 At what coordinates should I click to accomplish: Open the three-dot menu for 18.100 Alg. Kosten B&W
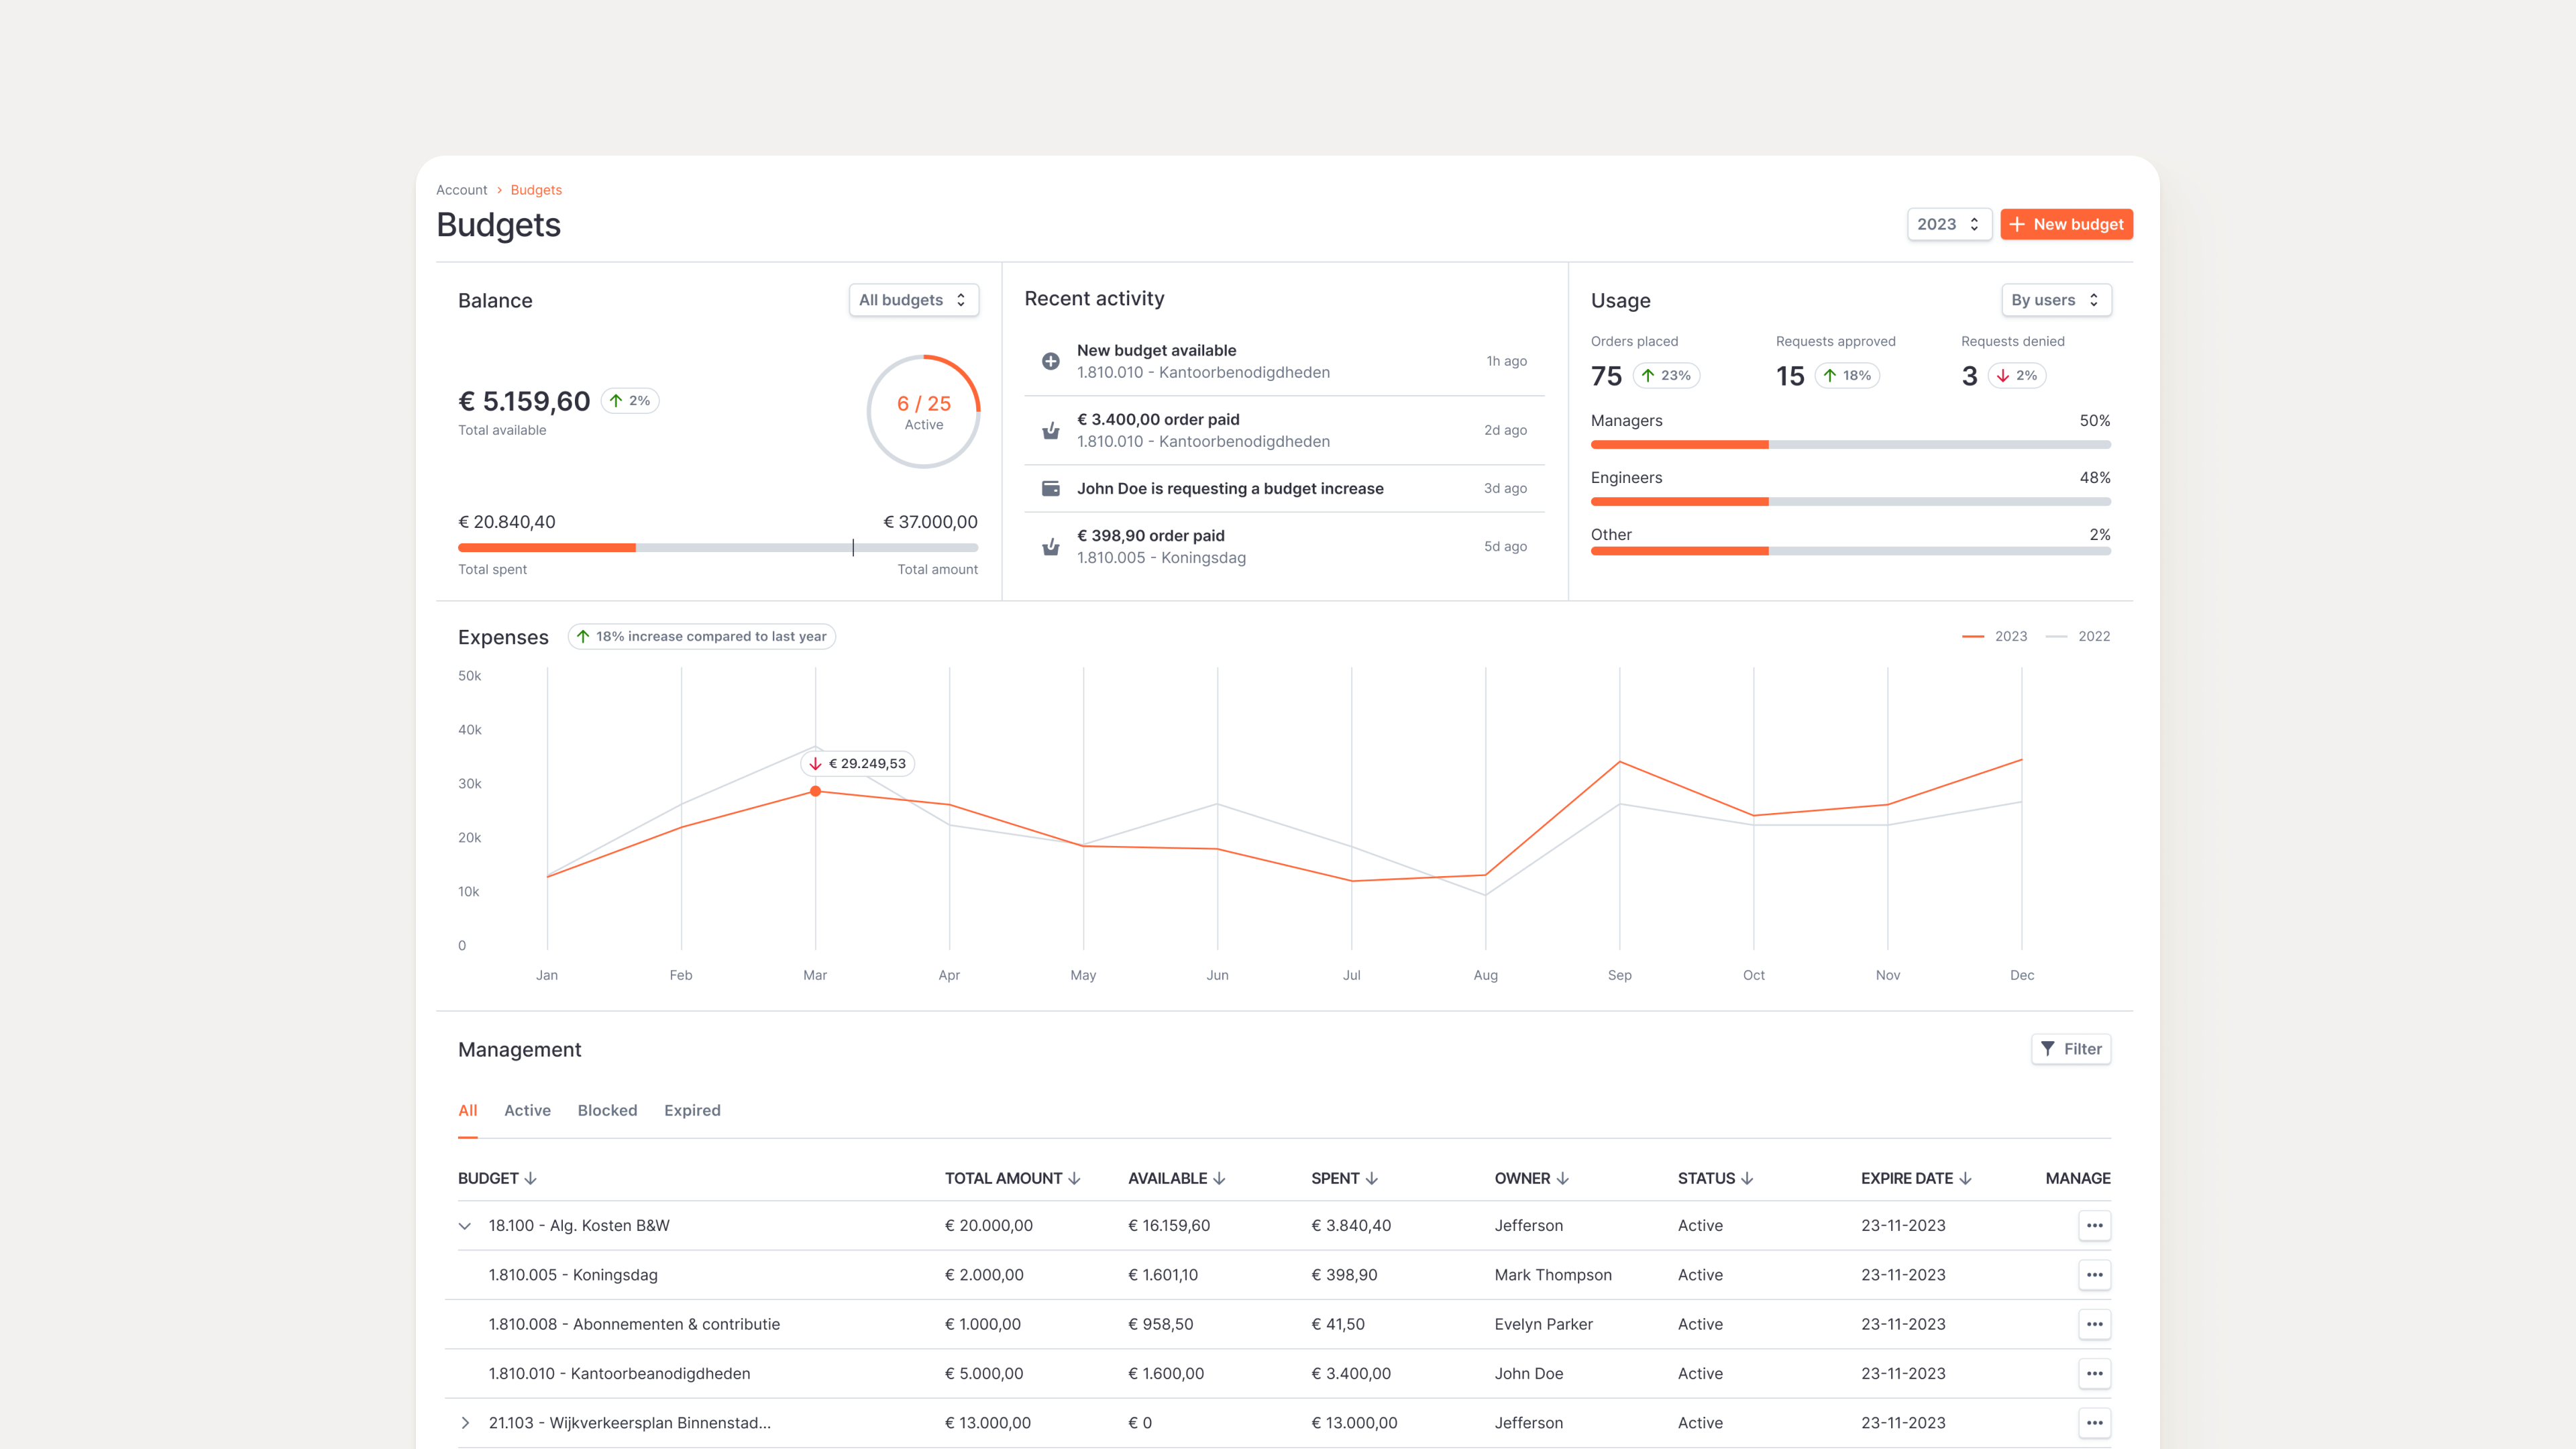[x=2094, y=1225]
